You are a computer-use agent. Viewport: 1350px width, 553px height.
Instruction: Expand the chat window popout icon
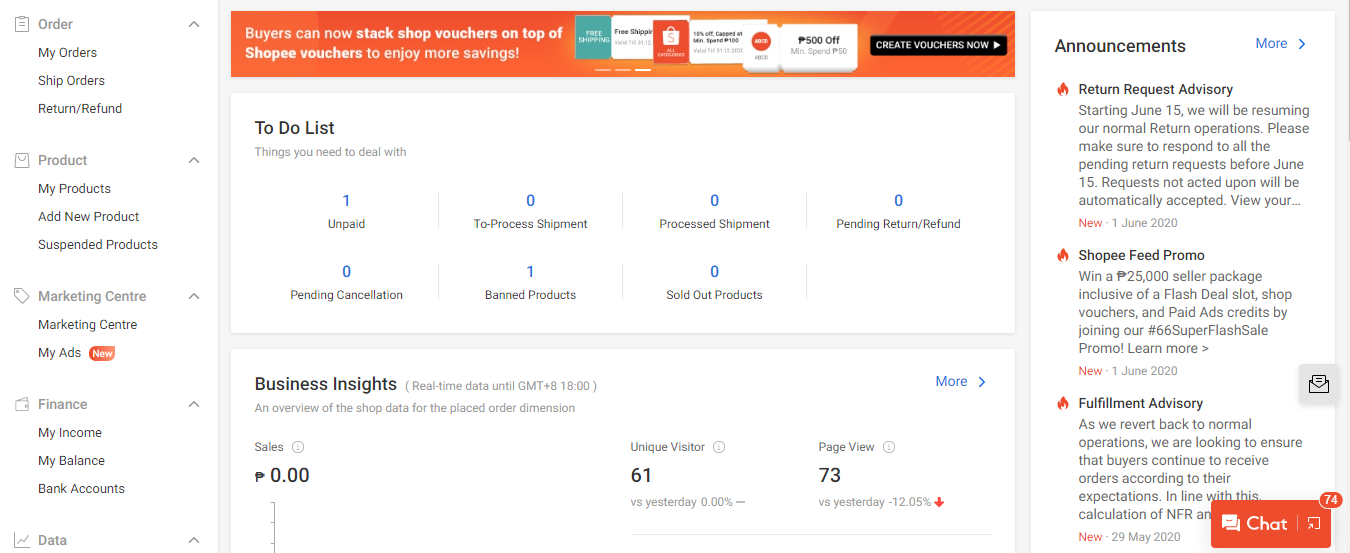pos(1314,523)
